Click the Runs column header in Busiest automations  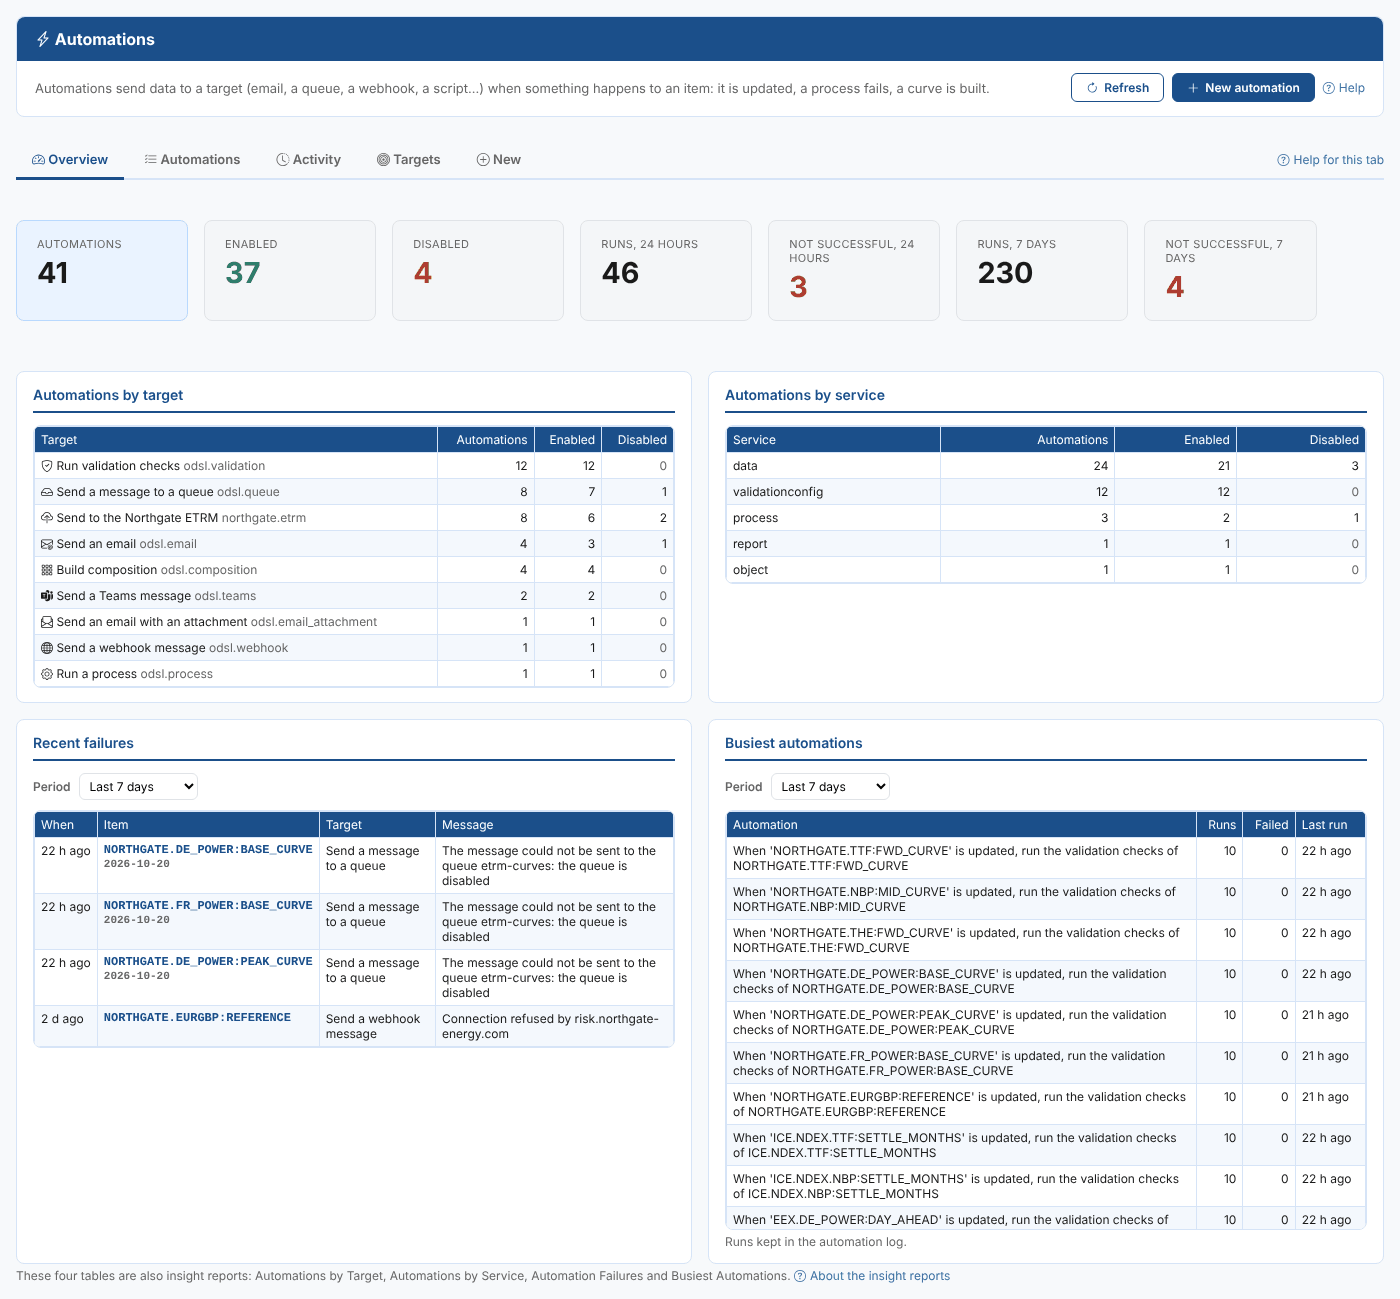(1222, 825)
